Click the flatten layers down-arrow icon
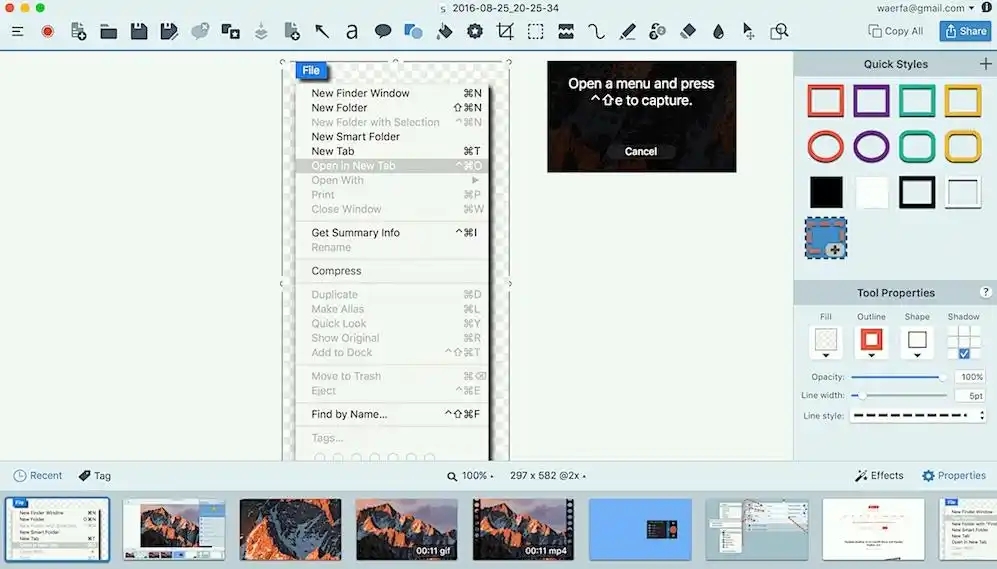 pos(261,31)
